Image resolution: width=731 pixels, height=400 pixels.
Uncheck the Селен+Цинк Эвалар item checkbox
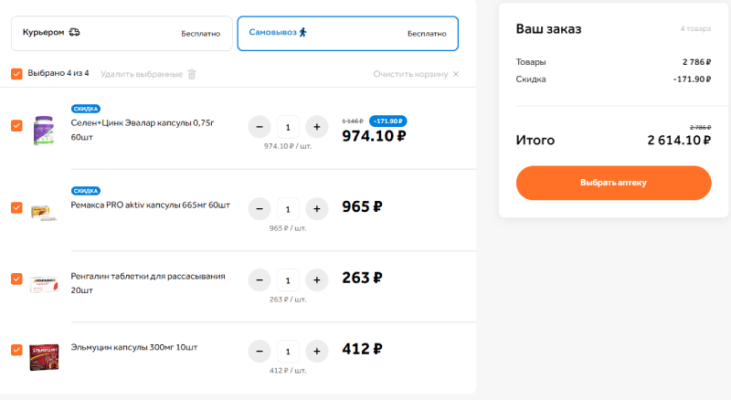coord(16,126)
